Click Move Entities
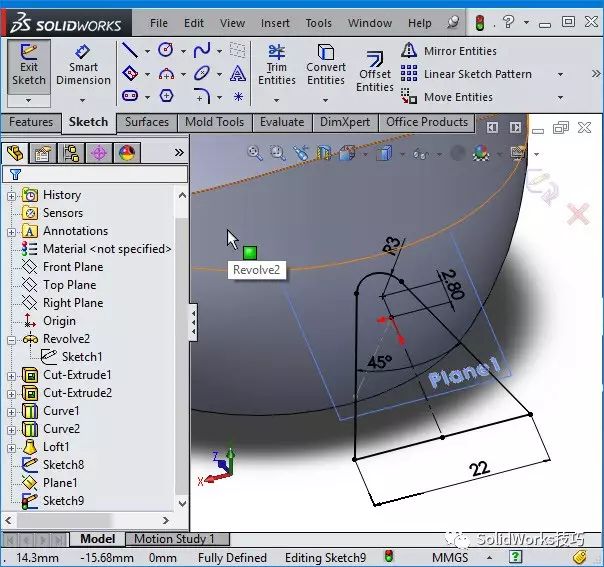Screen dimensions: 604x567 point(447,97)
